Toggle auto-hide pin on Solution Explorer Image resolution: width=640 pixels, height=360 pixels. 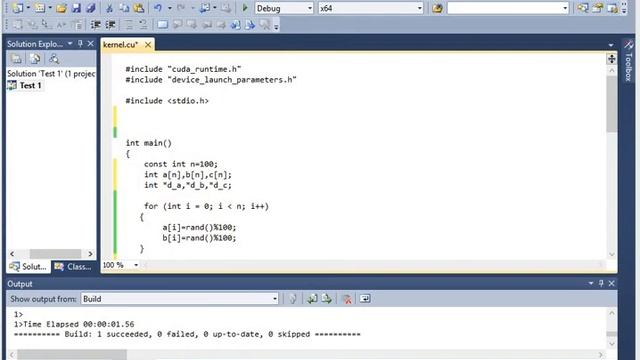(x=80, y=44)
